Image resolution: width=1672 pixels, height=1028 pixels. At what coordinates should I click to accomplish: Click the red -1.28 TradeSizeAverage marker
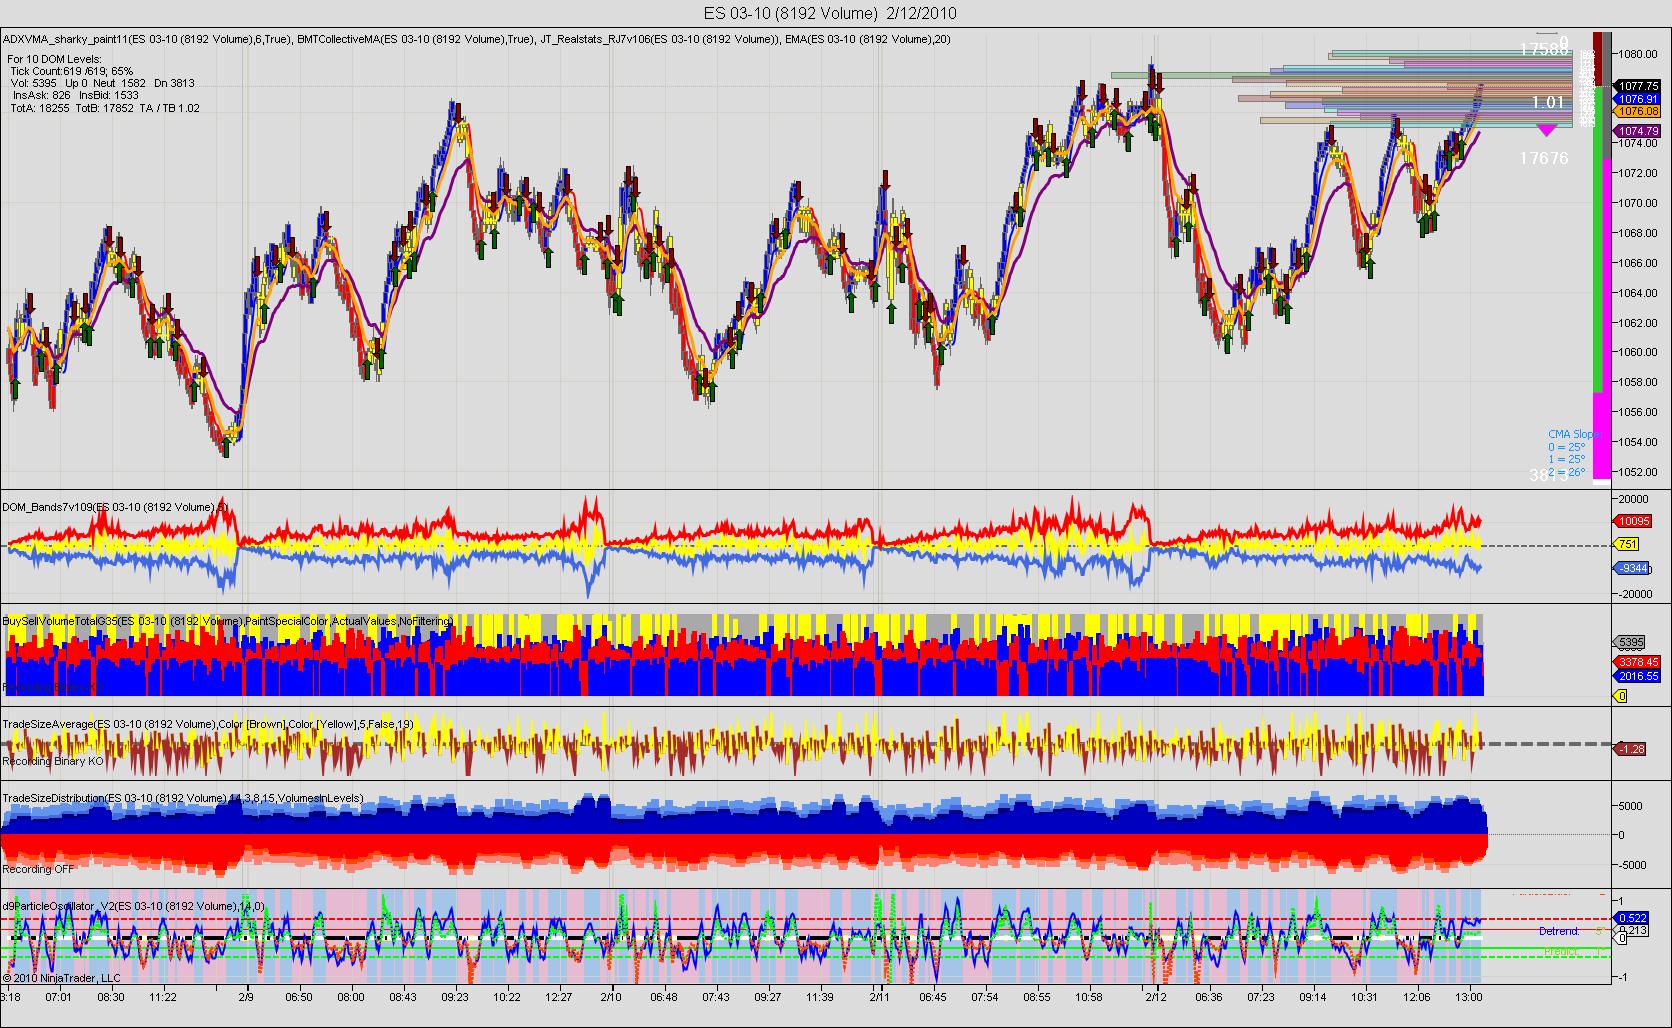[1630, 748]
